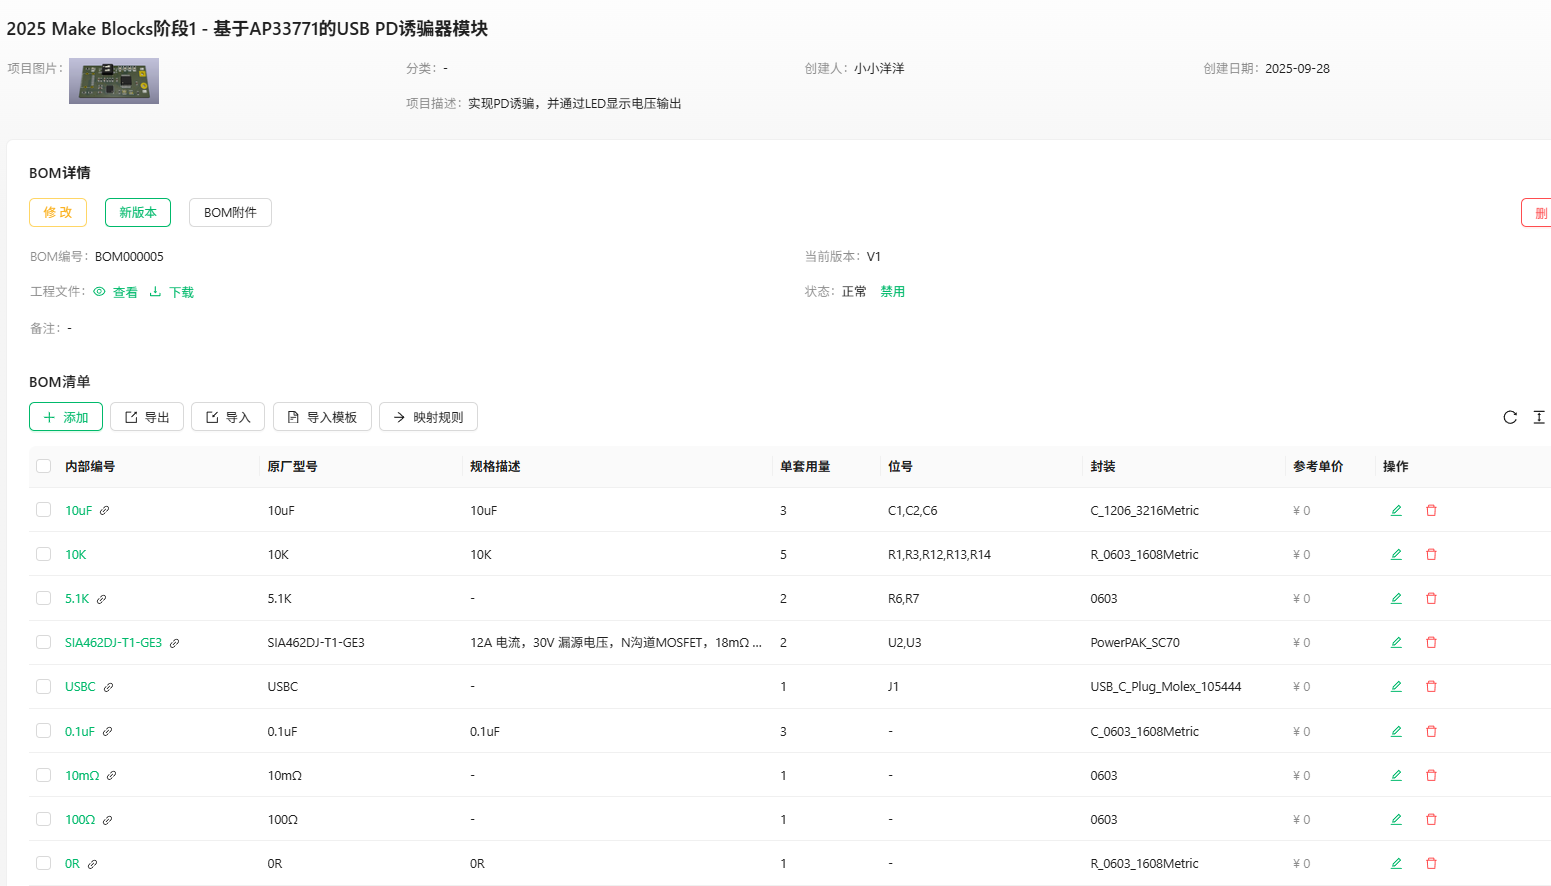The image size is (1551, 886).
Task: Click the 导出 export button
Action: pyautogui.click(x=147, y=417)
